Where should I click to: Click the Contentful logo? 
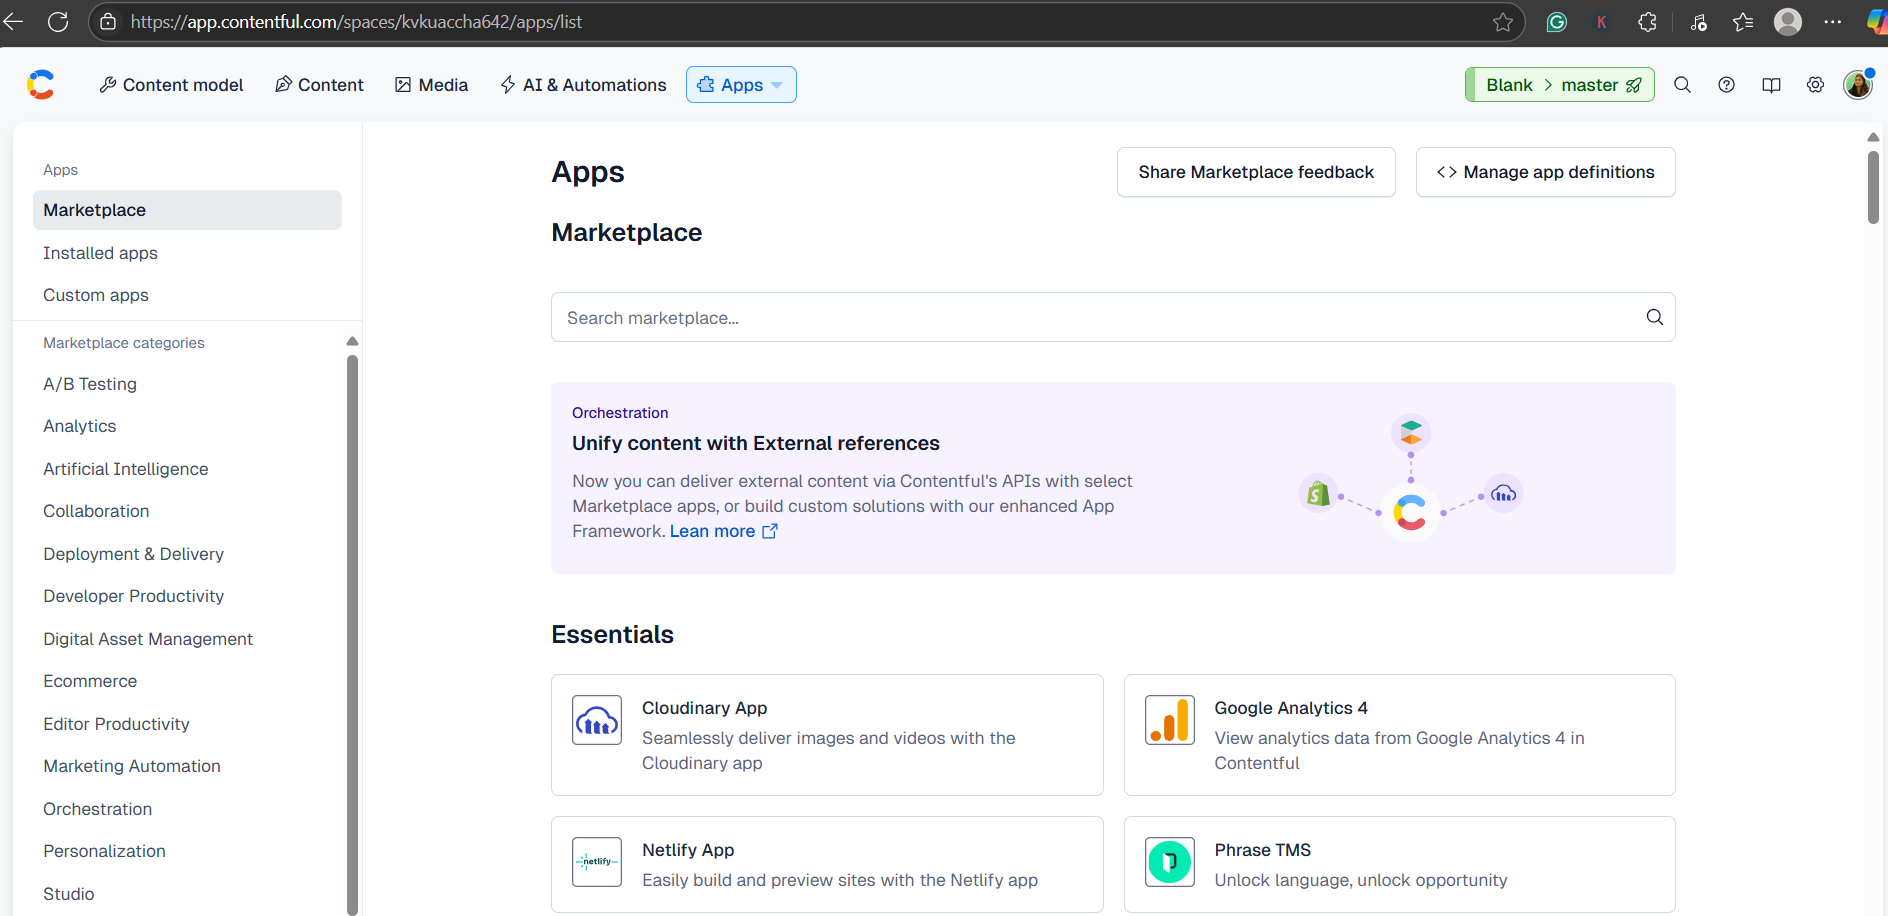coord(41,85)
